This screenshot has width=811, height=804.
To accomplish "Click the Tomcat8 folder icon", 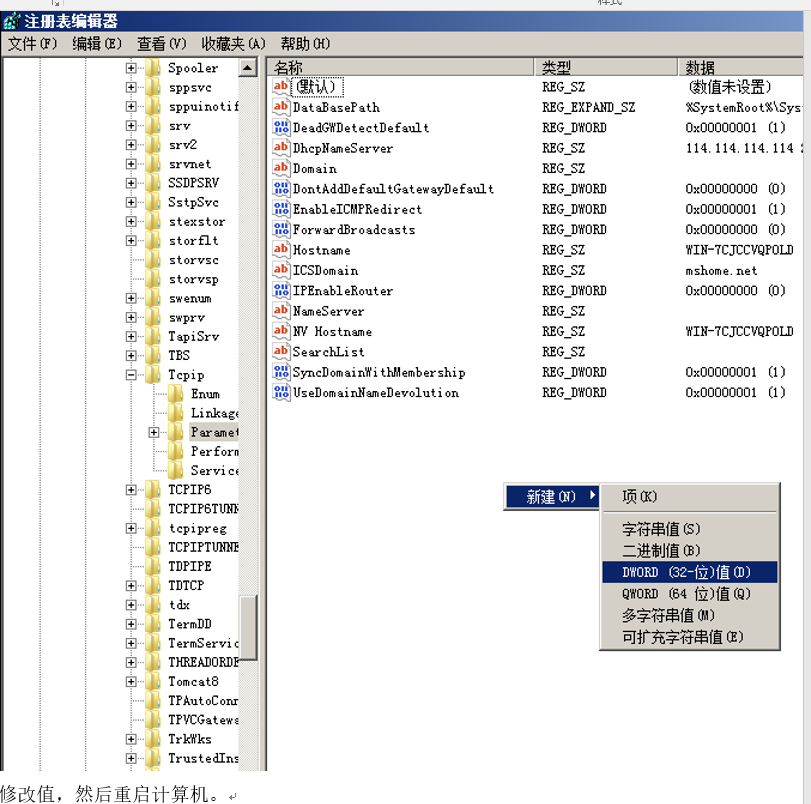I will 153,682.
